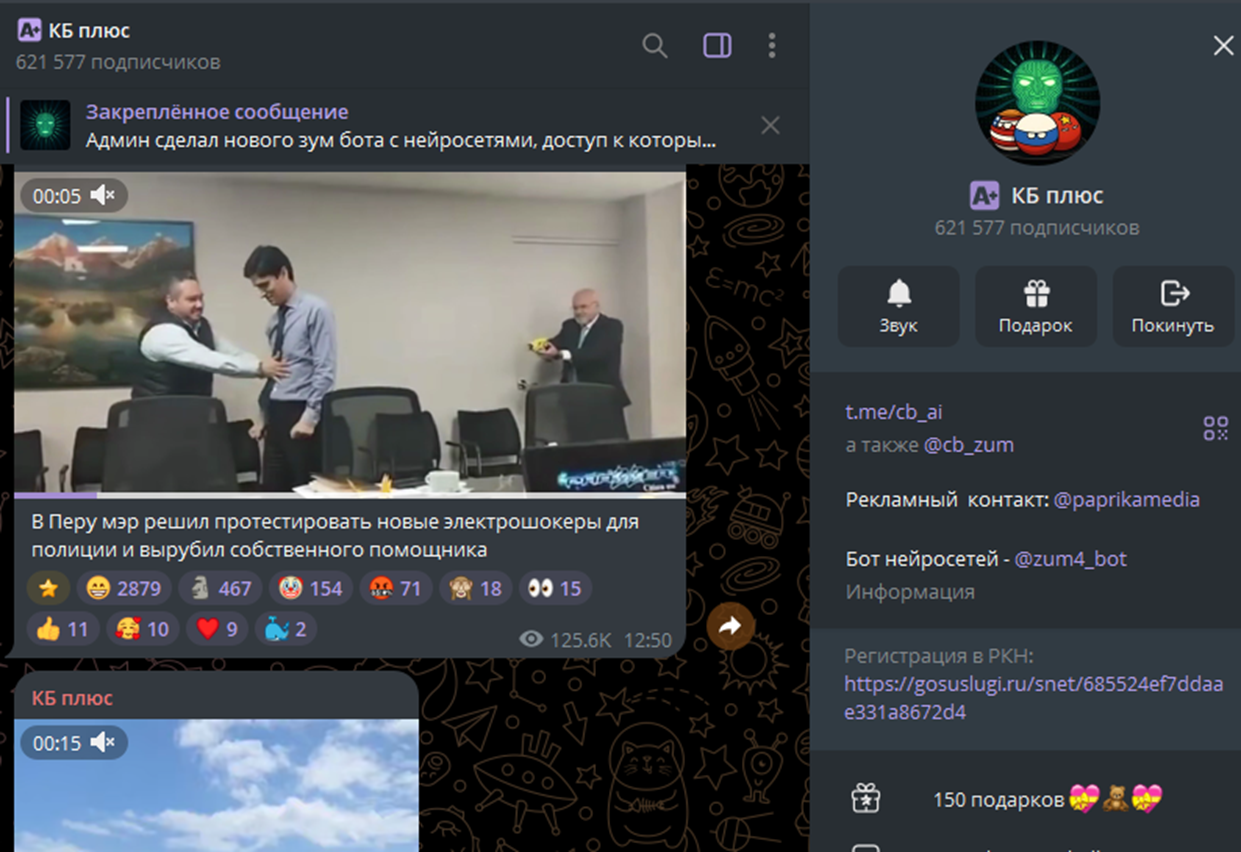Click Звук notification button
This screenshot has width=1241, height=852.
898,306
